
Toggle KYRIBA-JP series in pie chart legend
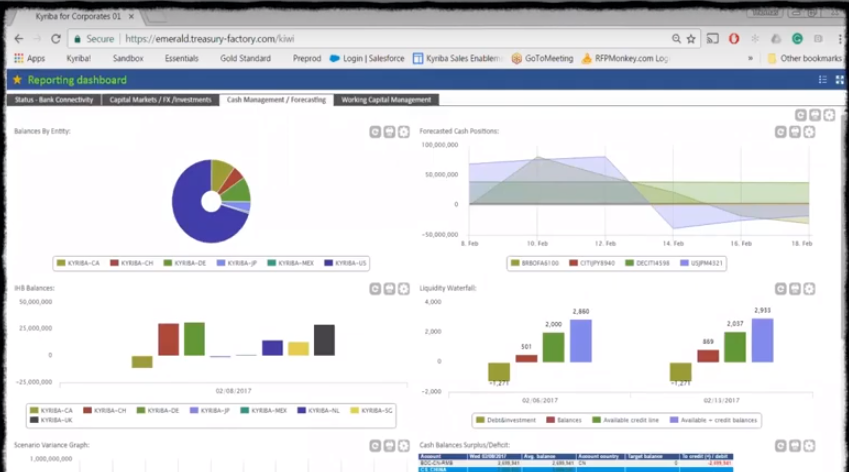pos(237,263)
